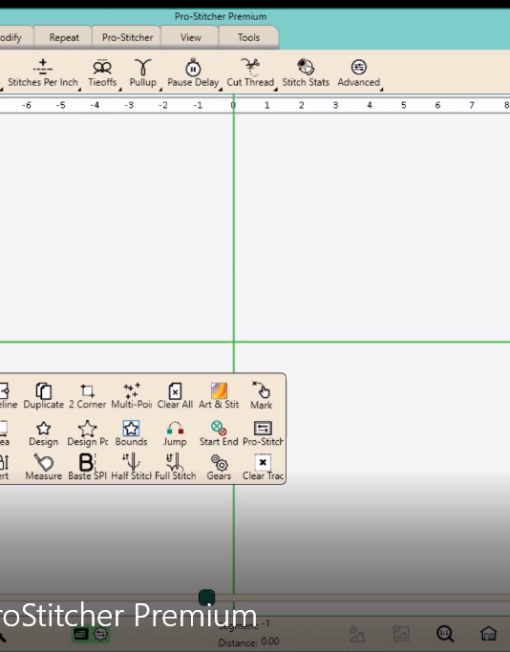Open the Tools tab
The width and height of the screenshot is (510, 652).
[x=249, y=37]
